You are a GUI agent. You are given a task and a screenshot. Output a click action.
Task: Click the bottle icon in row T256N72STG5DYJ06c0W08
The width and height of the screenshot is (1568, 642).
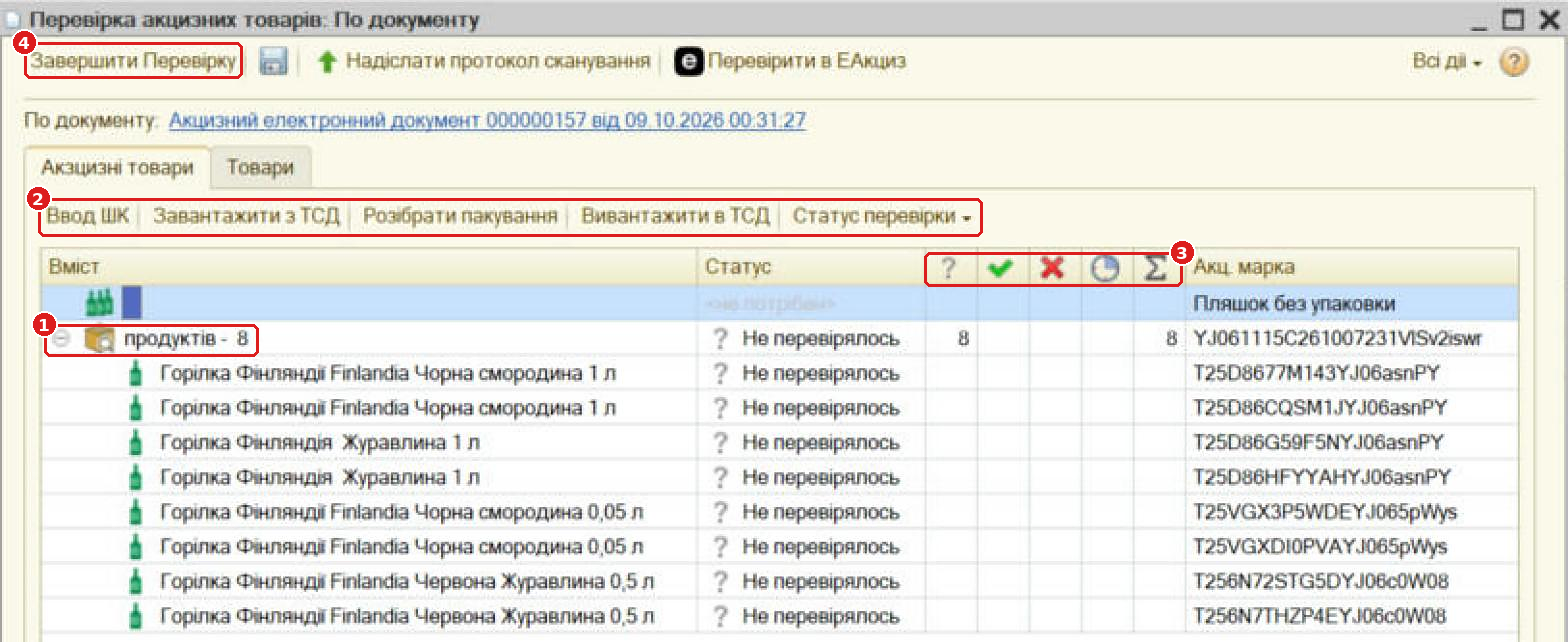pos(137,581)
